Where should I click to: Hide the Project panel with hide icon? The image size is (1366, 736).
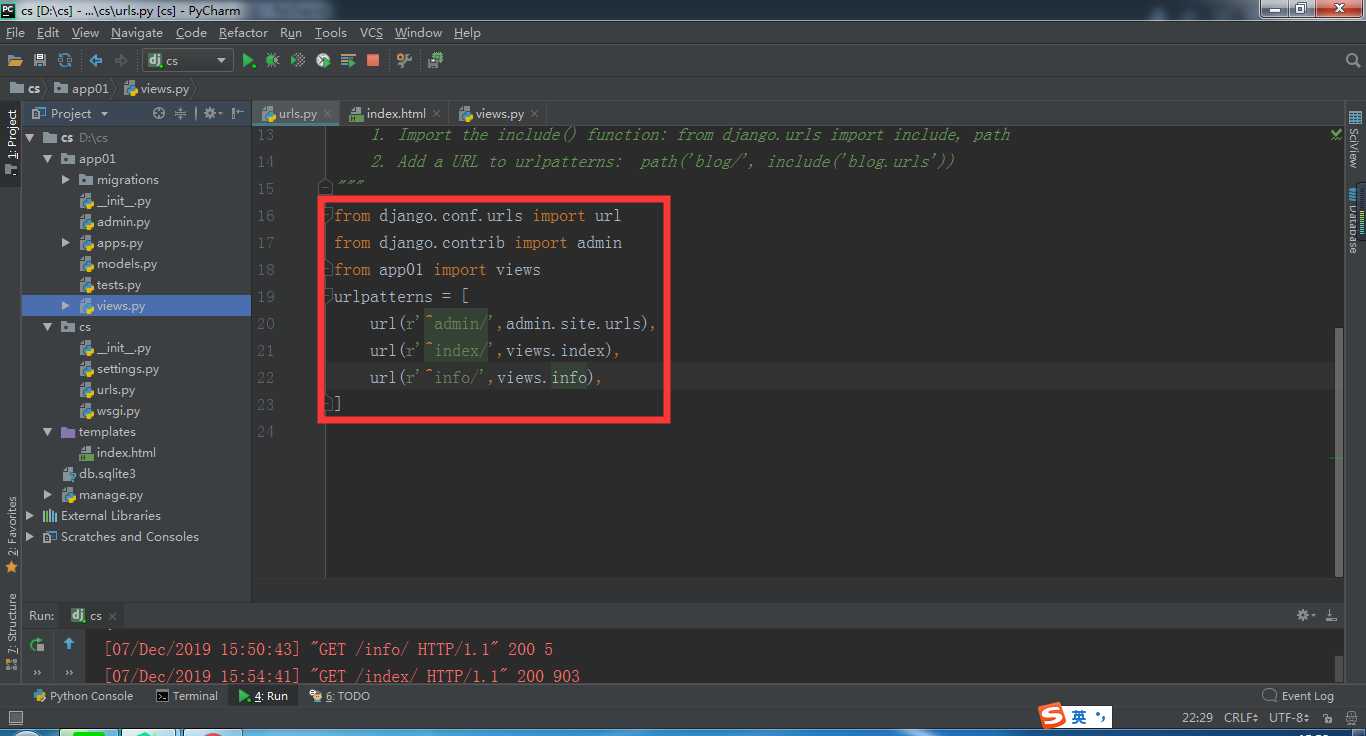[237, 113]
